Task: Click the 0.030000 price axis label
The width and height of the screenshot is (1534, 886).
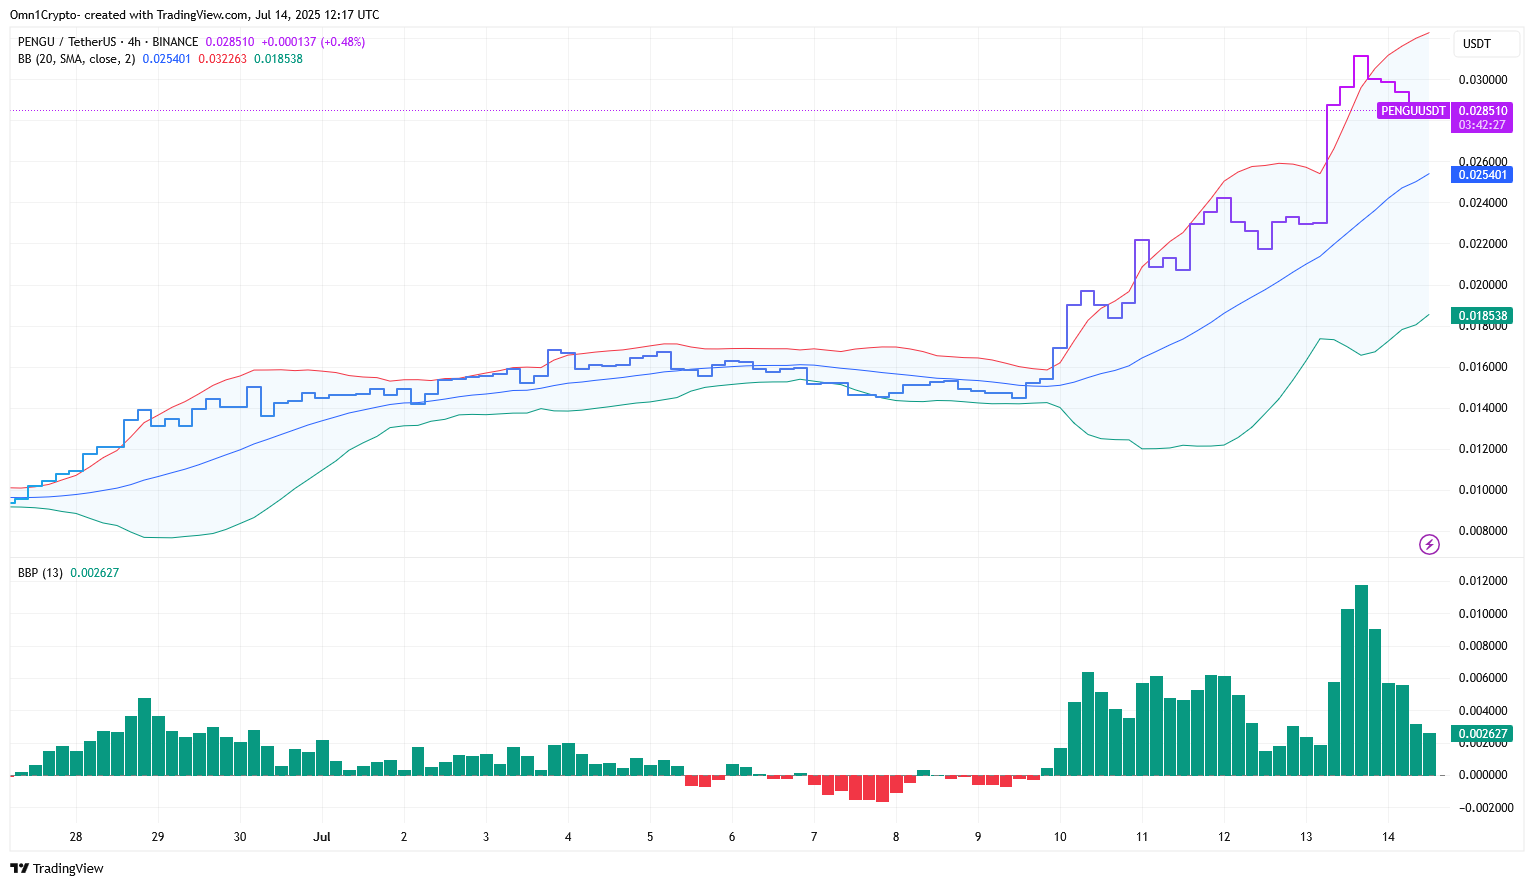Action: [x=1482, y=80]
